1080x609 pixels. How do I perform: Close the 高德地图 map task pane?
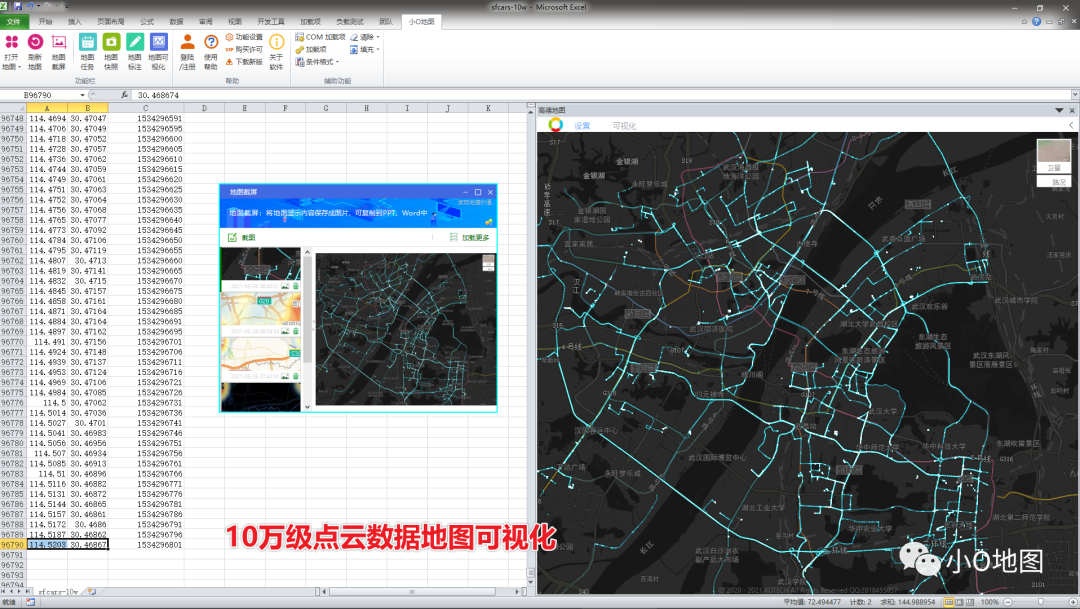click(1072, 110)
